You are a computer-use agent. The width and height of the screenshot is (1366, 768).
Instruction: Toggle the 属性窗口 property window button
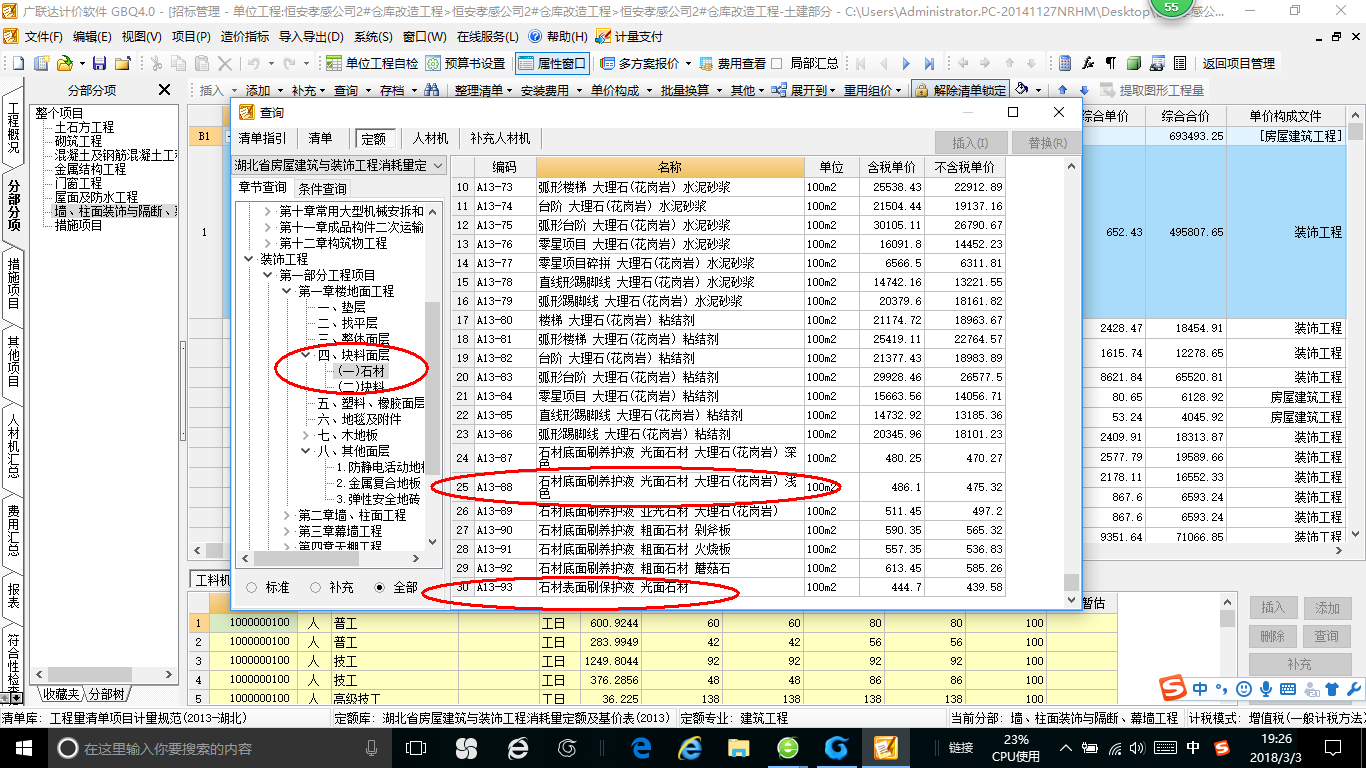pyautogui.click(x=552, y=63)
